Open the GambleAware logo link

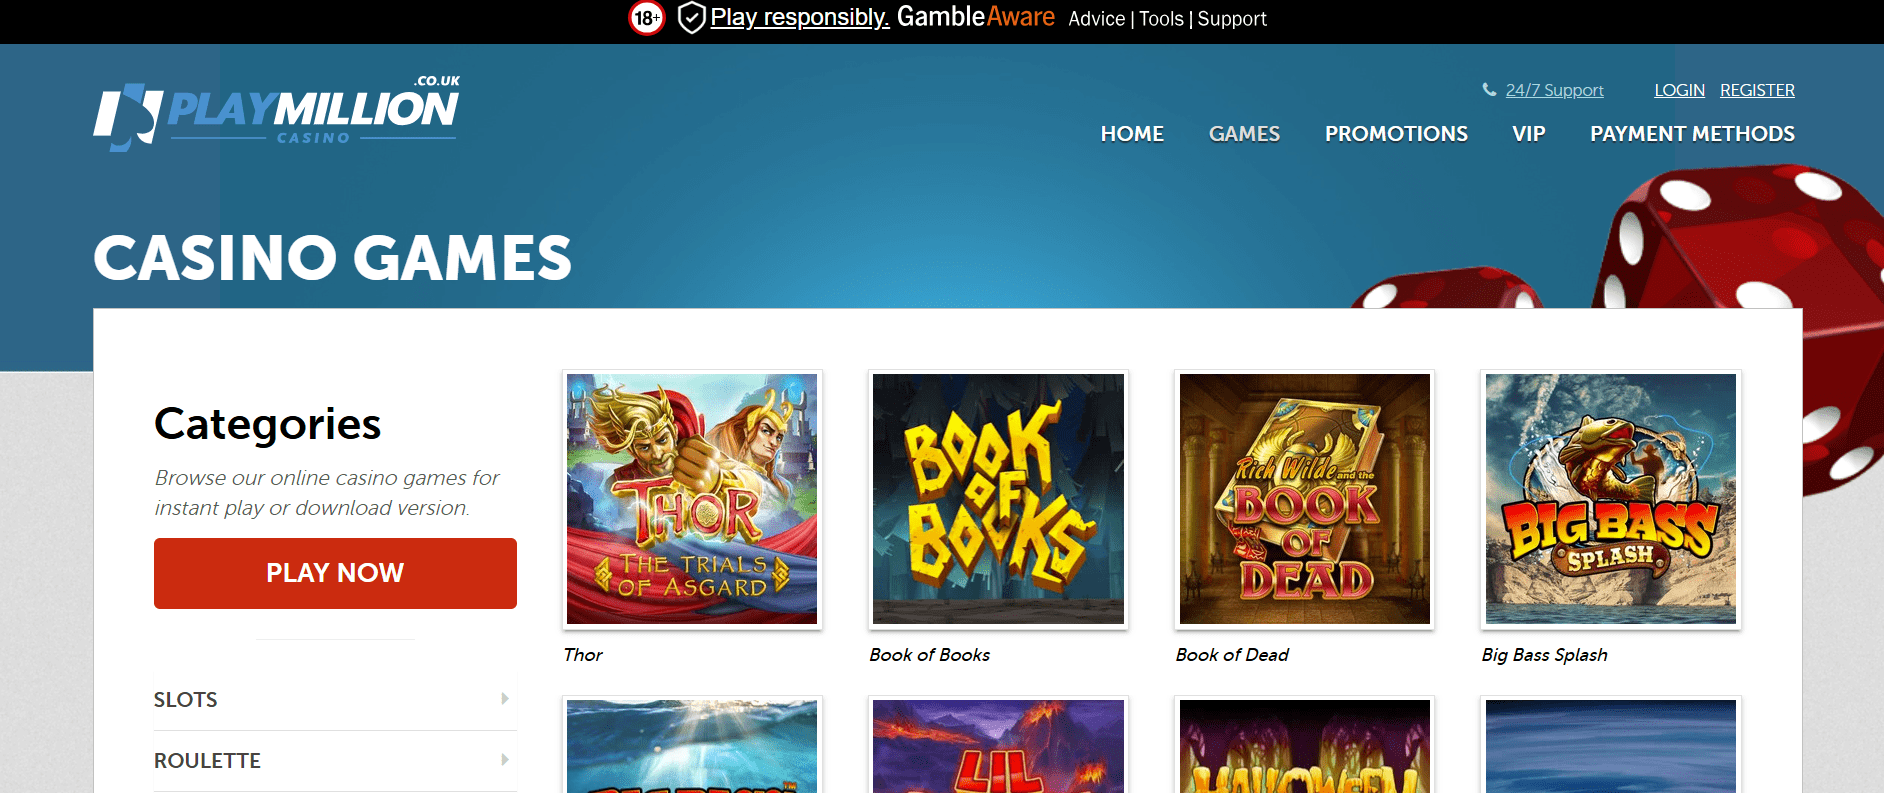(975, 17)
